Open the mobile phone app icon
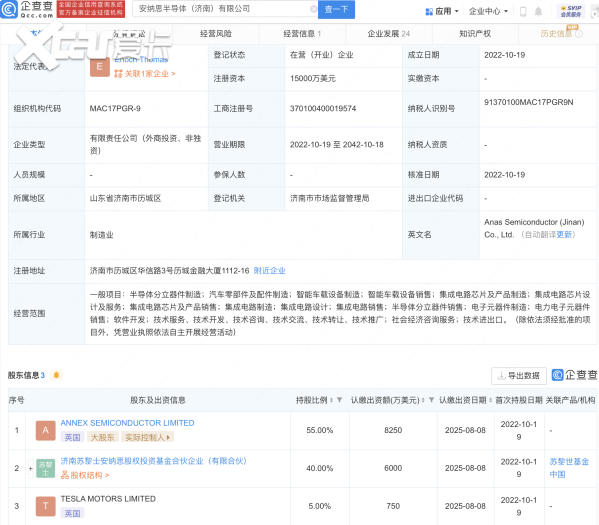Screen dimensions: 599x525 523,11
